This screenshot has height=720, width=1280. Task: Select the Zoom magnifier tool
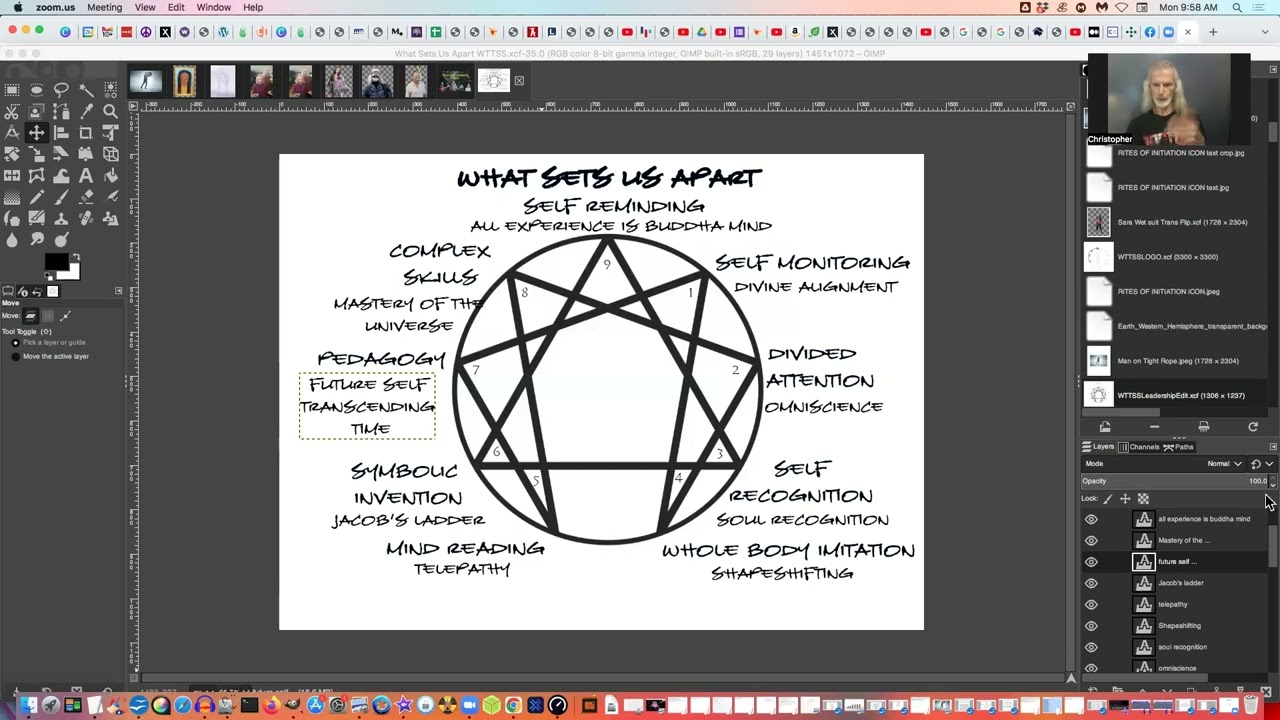110,111
